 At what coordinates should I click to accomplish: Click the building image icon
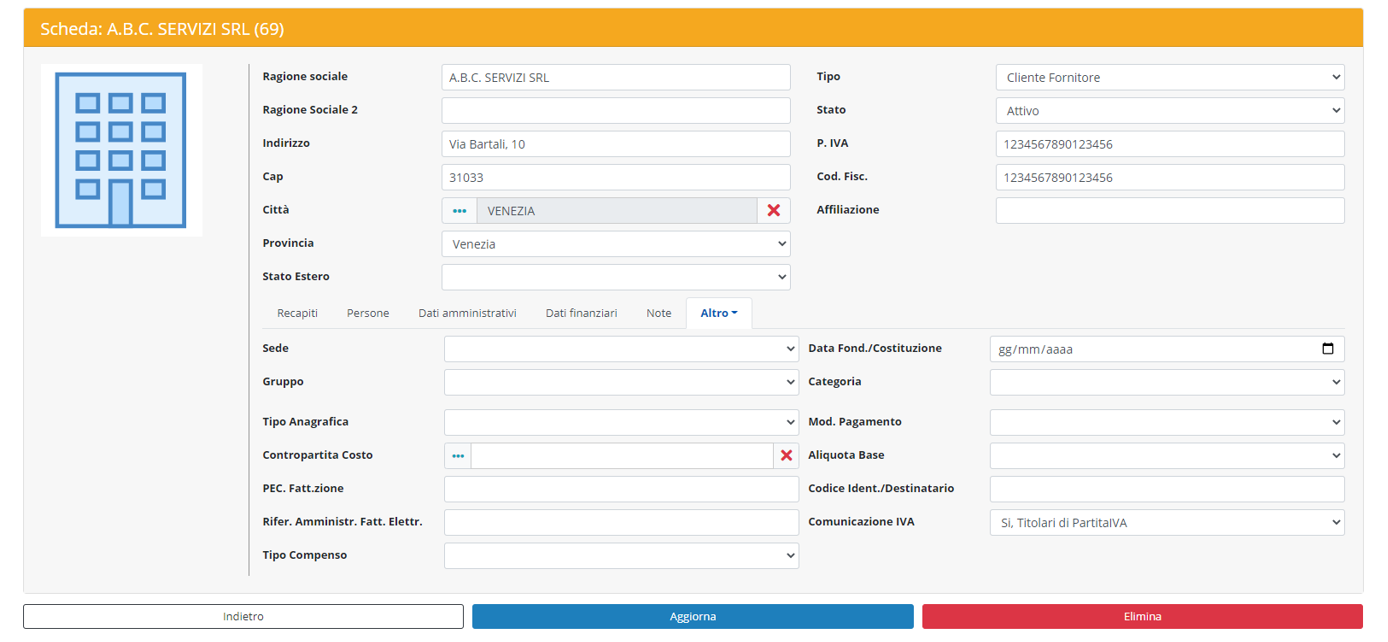(121, 150)
